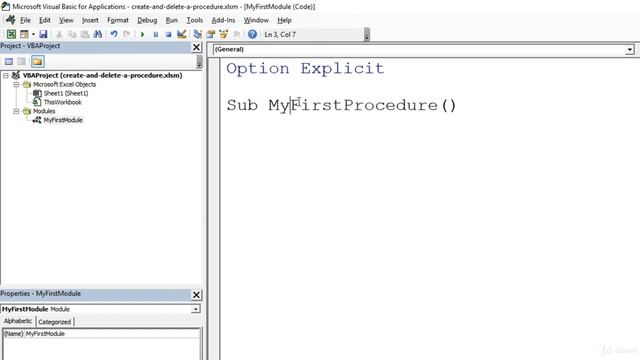Click the Toolbox icon

236,34
